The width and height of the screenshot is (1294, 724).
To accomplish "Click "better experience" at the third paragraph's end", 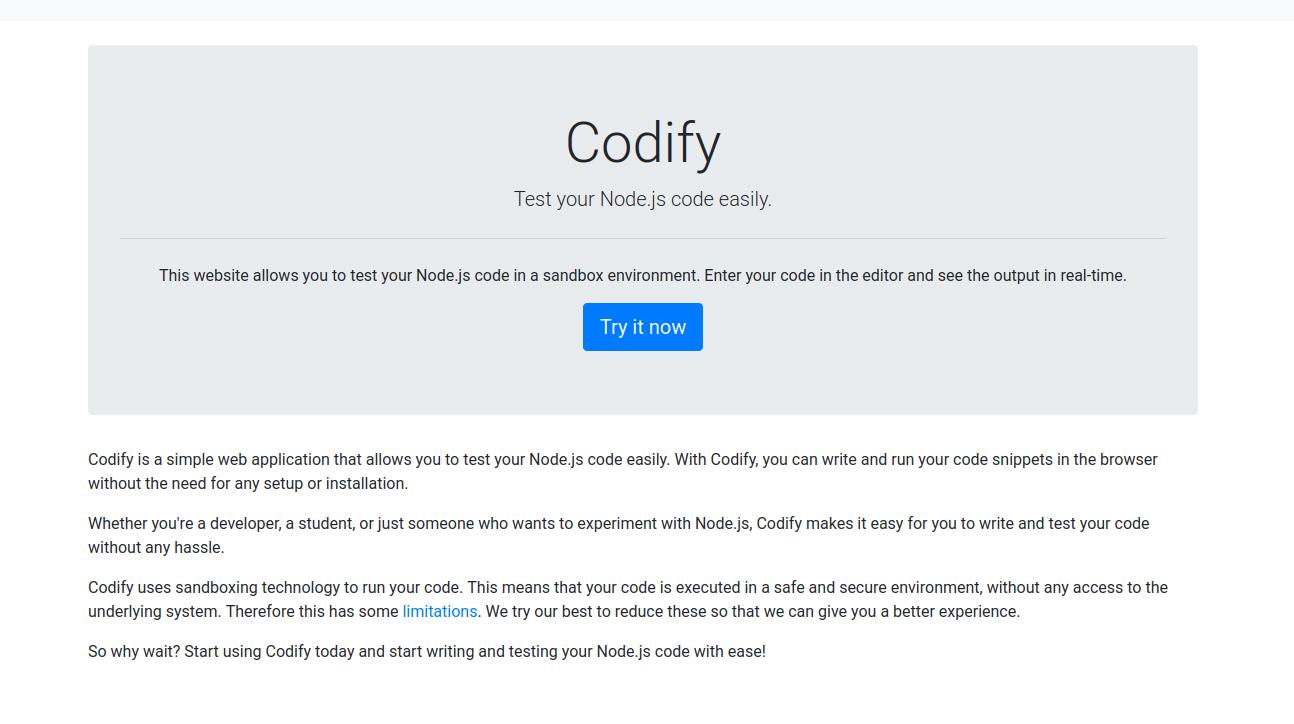I will point(954,611).
